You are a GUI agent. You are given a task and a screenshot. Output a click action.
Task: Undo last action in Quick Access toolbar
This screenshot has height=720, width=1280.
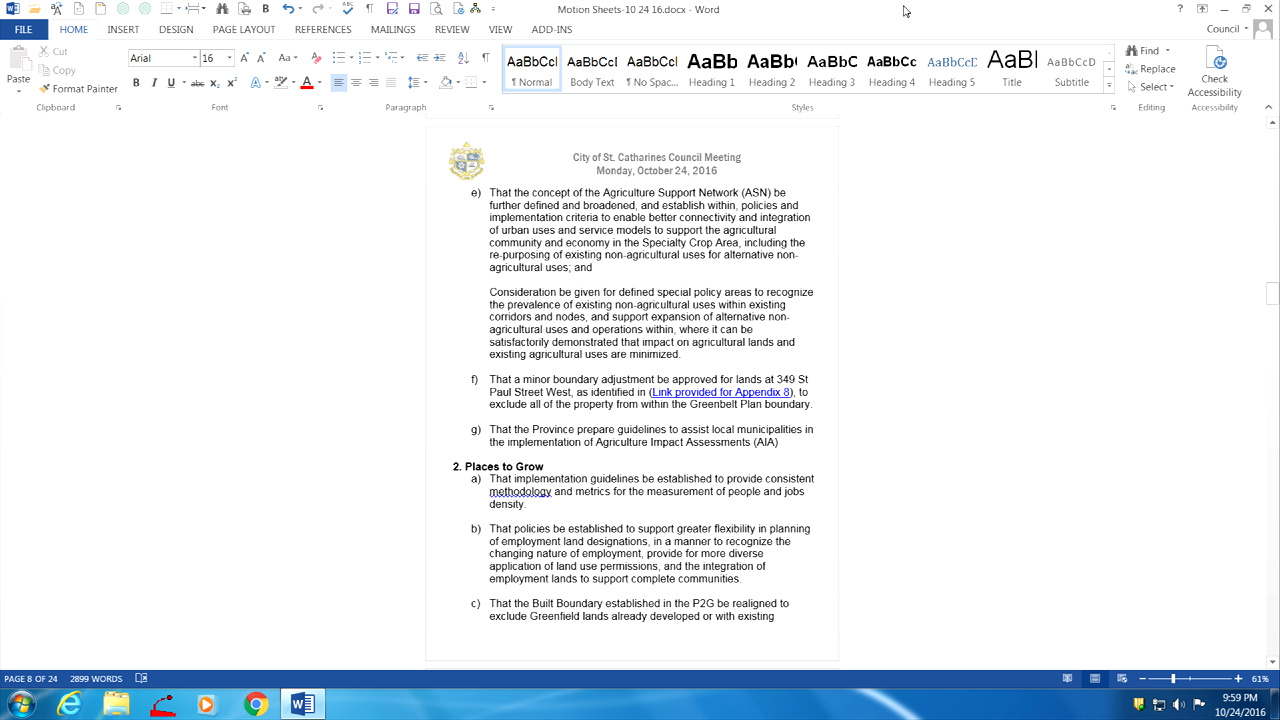pos(288,9)
